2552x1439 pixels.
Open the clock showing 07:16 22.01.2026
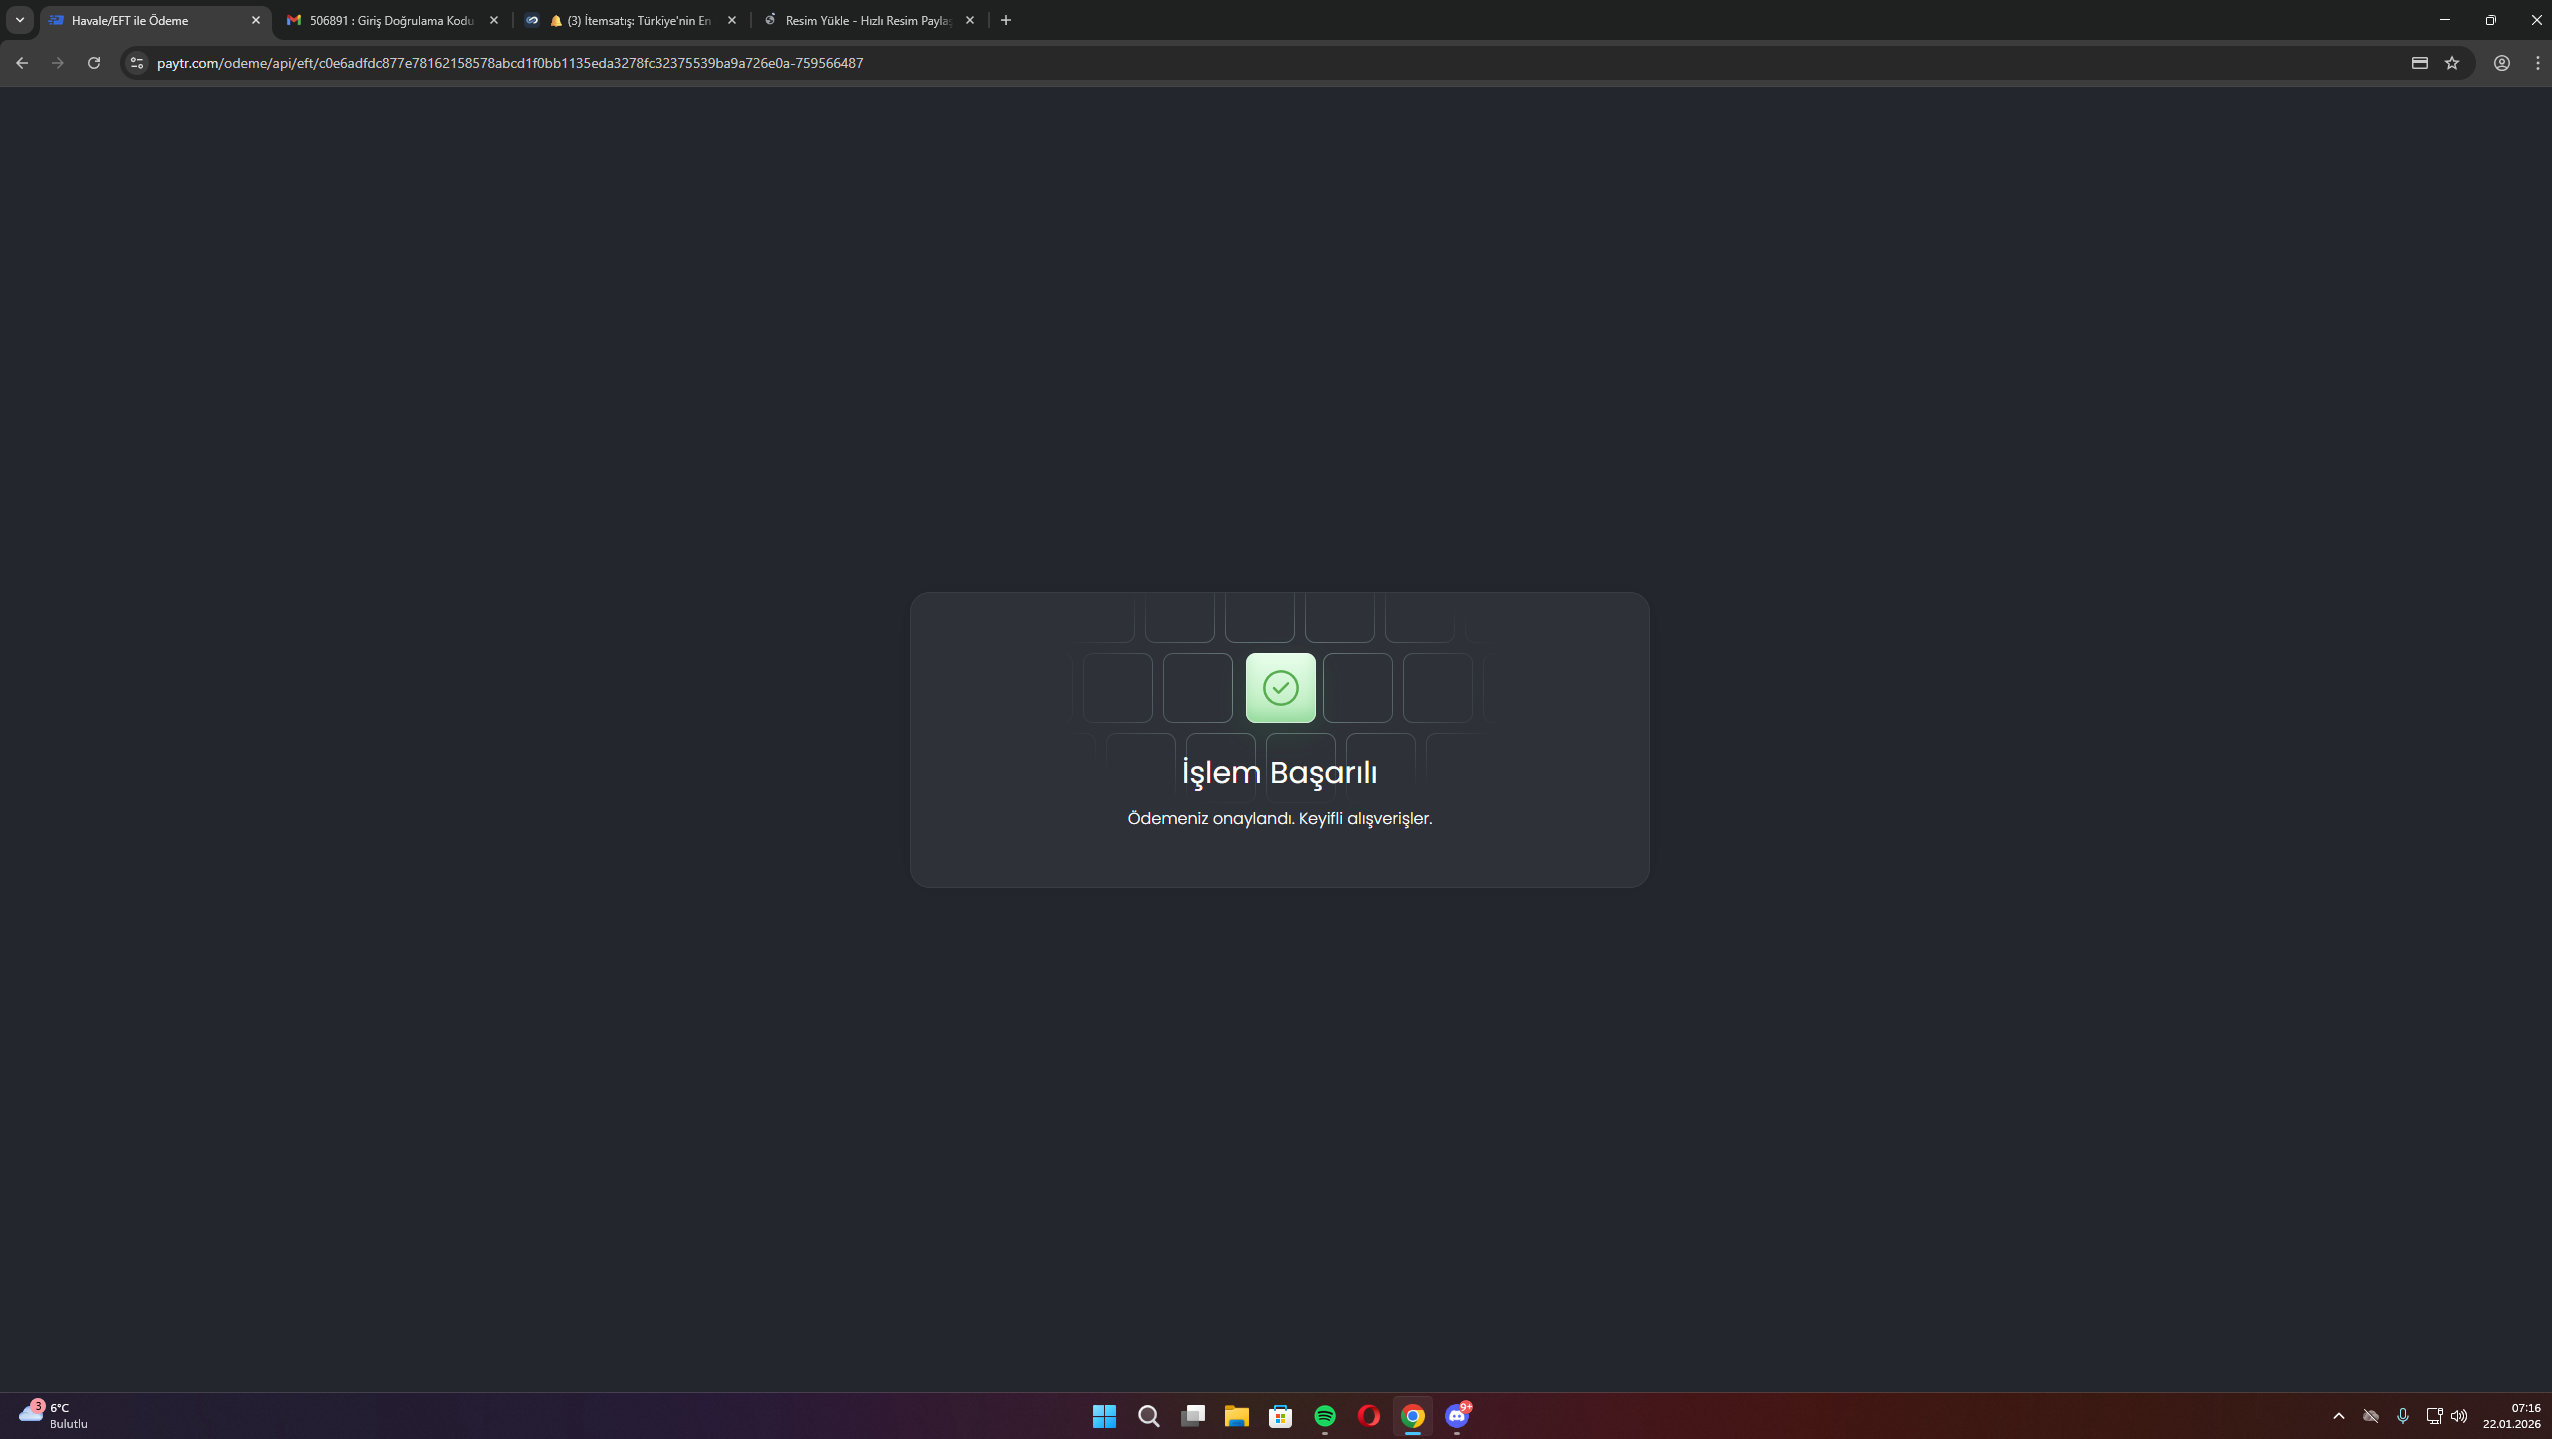click(x=2511, y=1416)
